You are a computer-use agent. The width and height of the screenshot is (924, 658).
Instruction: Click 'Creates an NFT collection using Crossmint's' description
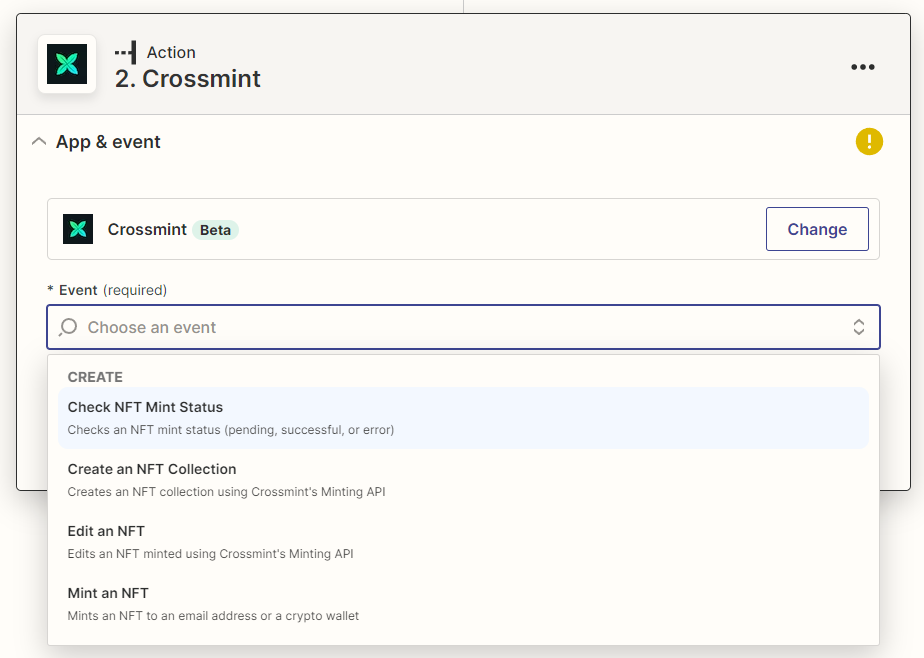click(226, 492)
